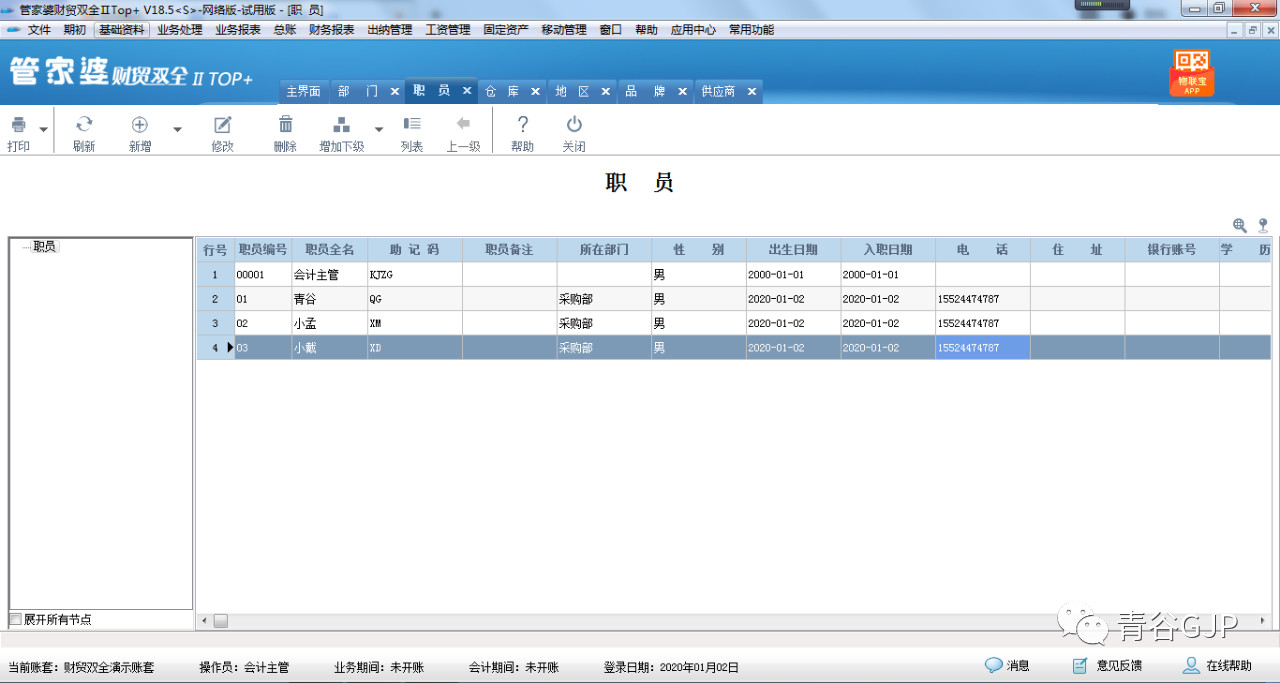Switch to the 供应商 tab
Image resolution: width=1280 pixels, height=683 pixels.
click(718, 91)
